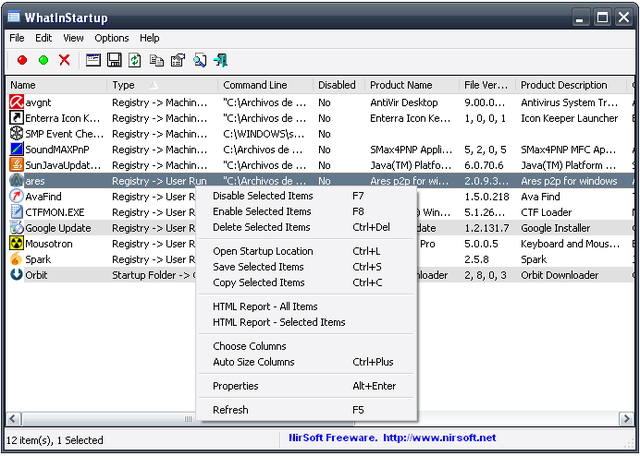Choose Delete Selected Items in context menu
640x456 pixels.
(307, 227)
